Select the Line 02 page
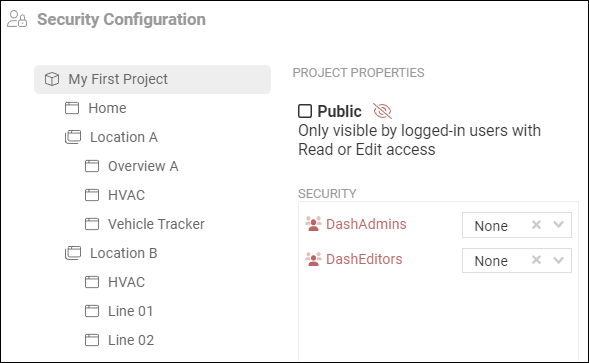 tap(131, 340)
